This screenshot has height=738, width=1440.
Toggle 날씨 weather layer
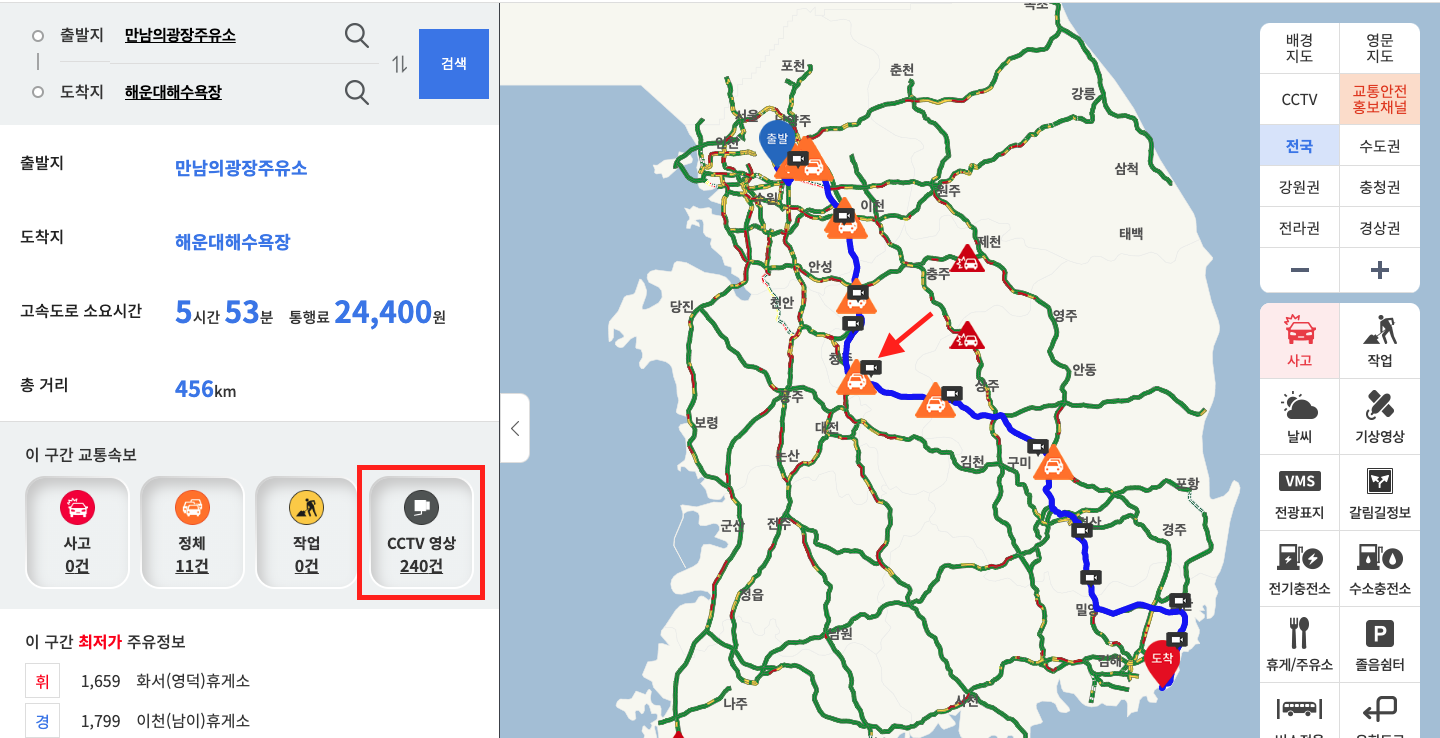point(1299,417)
